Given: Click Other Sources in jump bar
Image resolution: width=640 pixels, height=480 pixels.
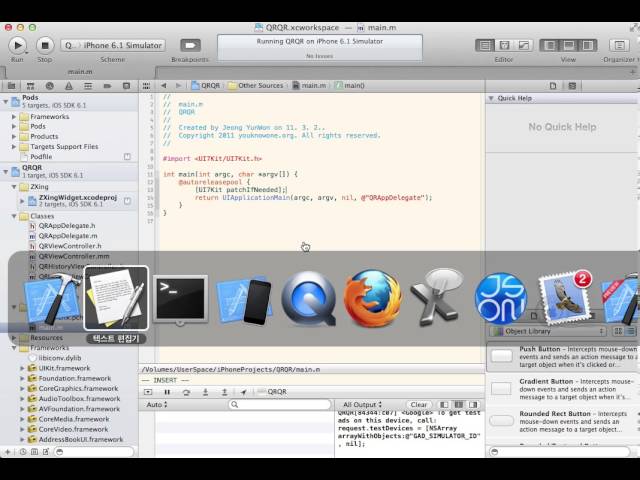Looking at the screenshot, I should tap(256, 86).
